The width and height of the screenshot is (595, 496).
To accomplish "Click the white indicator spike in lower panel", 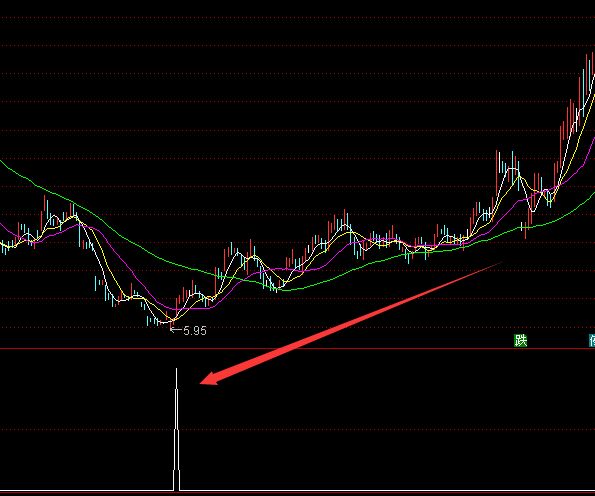I will click(176, 430).
